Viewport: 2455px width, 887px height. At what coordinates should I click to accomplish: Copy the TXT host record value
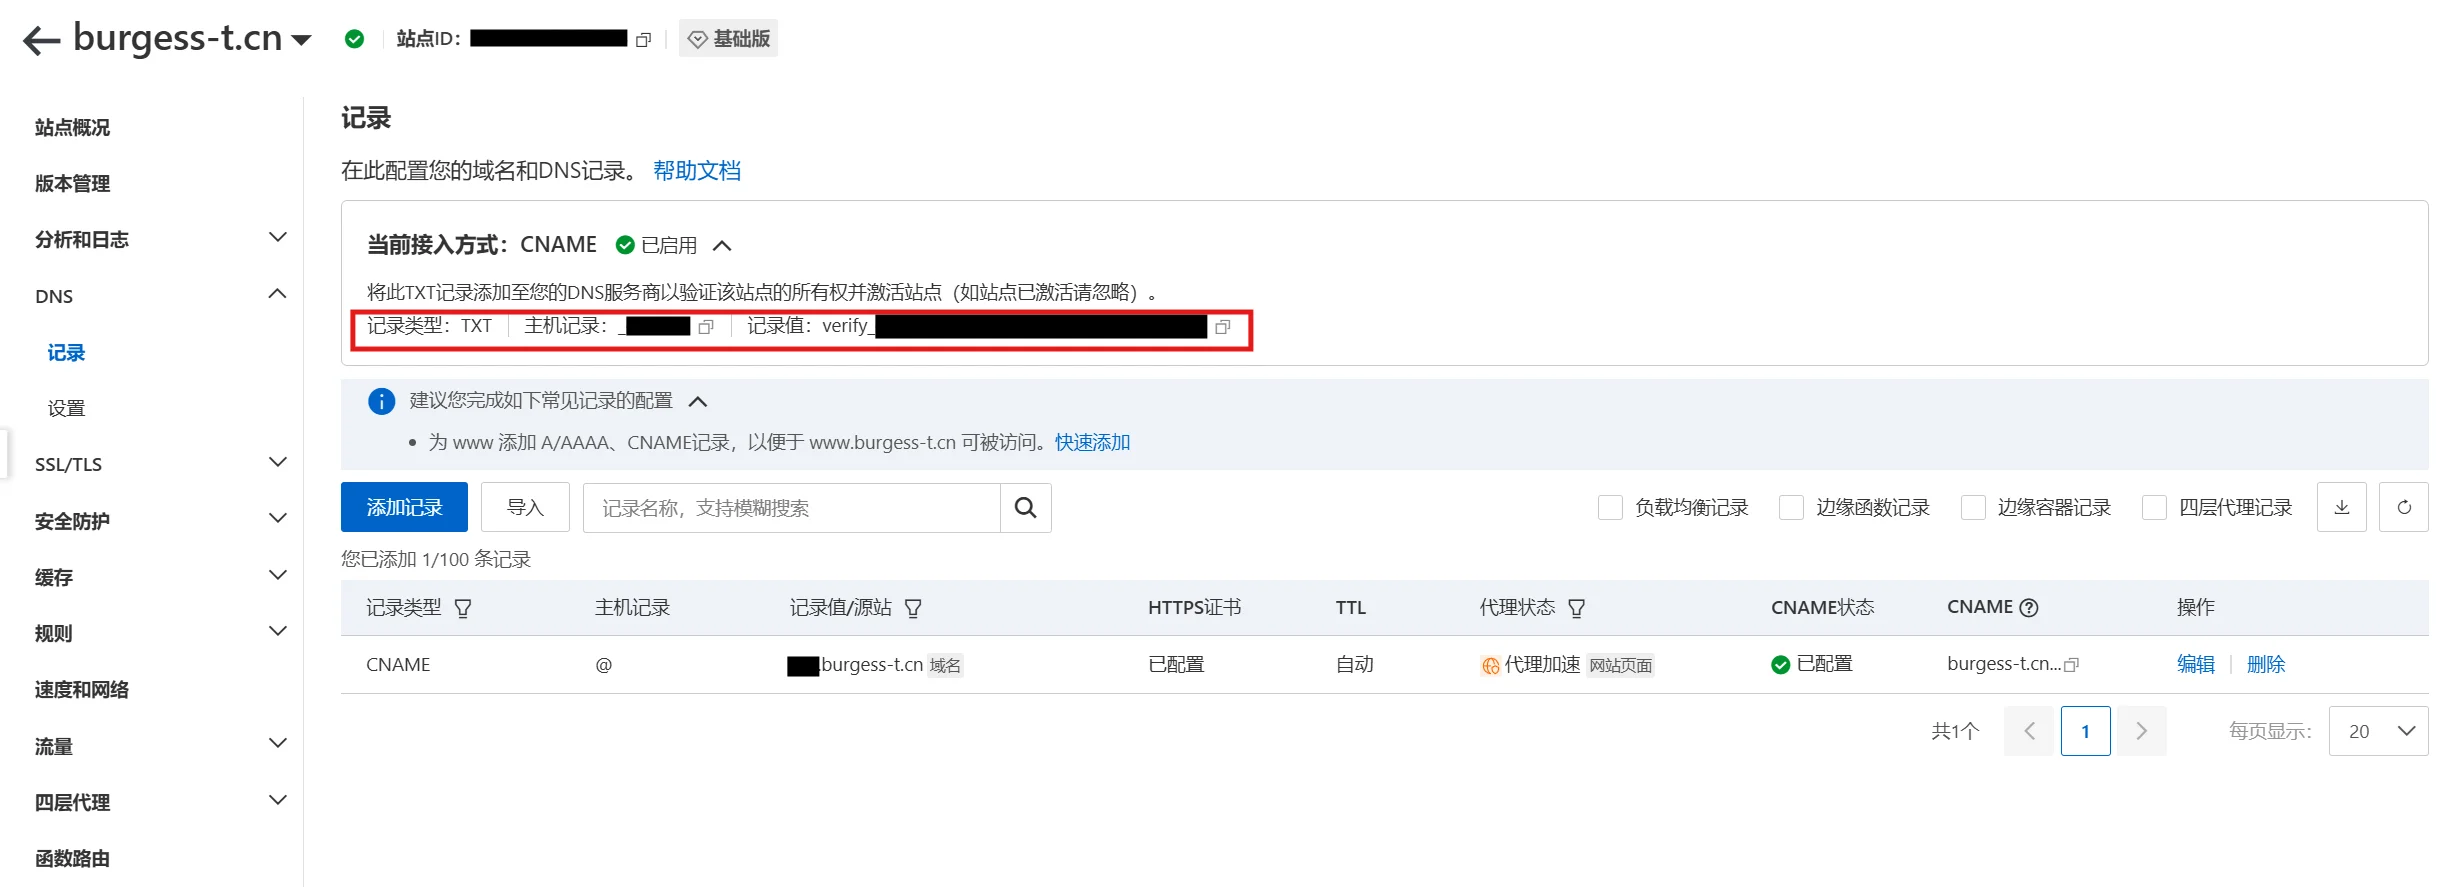click(x=706, y=327)
